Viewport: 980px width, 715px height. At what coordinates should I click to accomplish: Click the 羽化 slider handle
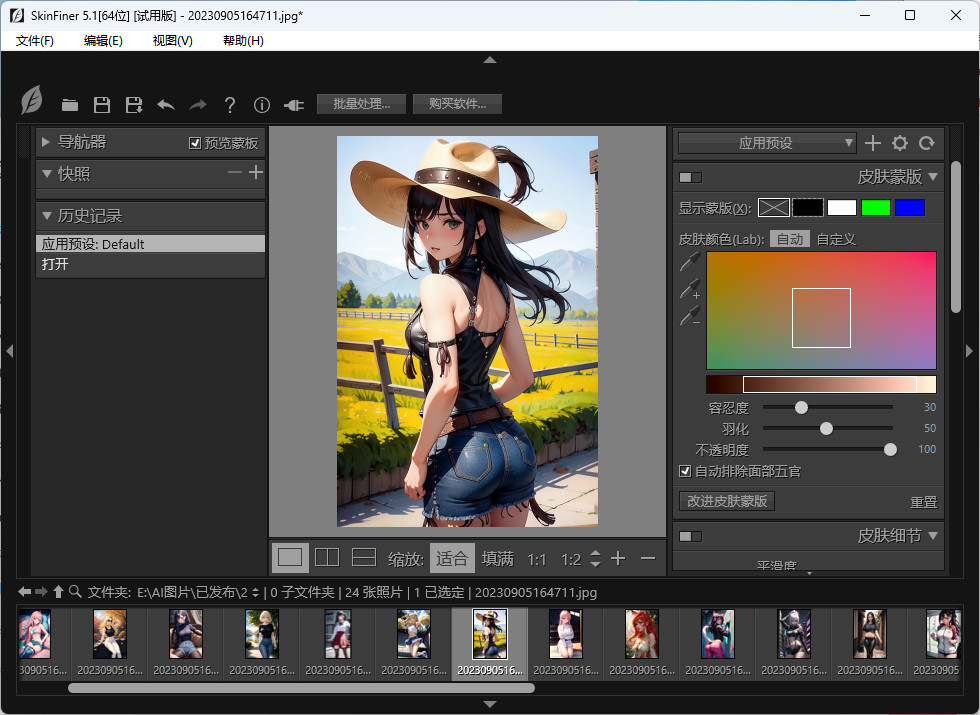click(826, 429)
